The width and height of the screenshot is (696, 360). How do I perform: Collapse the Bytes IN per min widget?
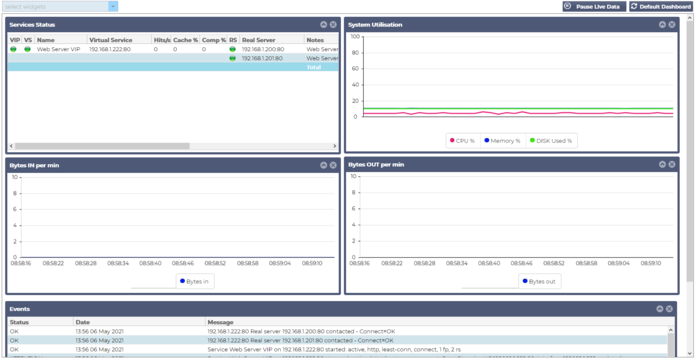pos(324,165)
